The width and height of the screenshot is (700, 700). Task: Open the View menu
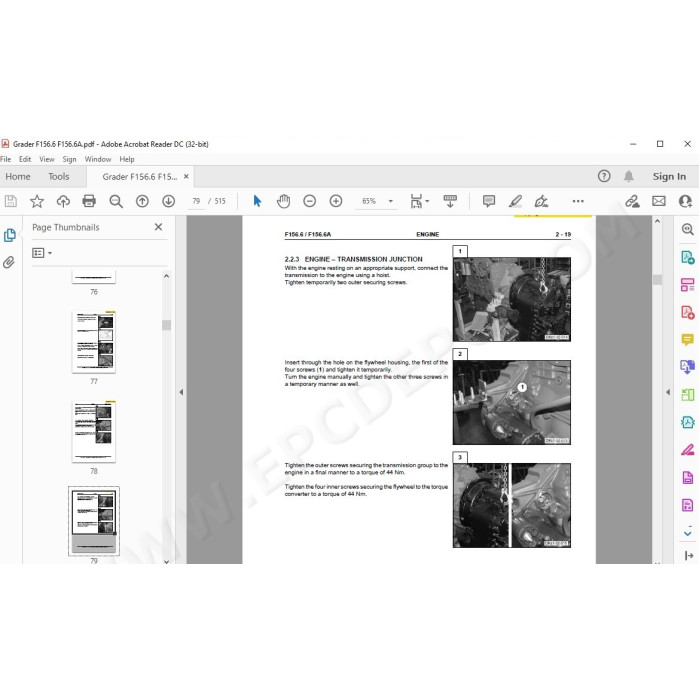[x=46, y=159]
